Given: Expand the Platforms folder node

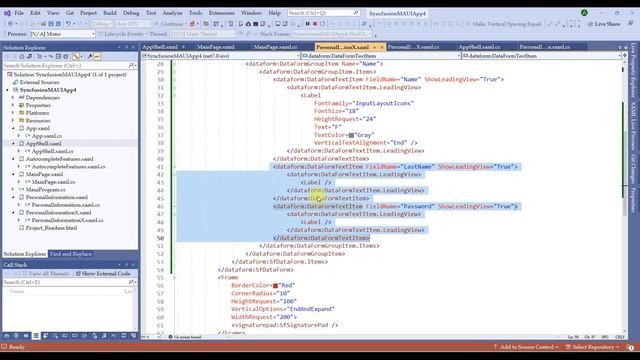Looking at the screenshot, I should (13, 113).
